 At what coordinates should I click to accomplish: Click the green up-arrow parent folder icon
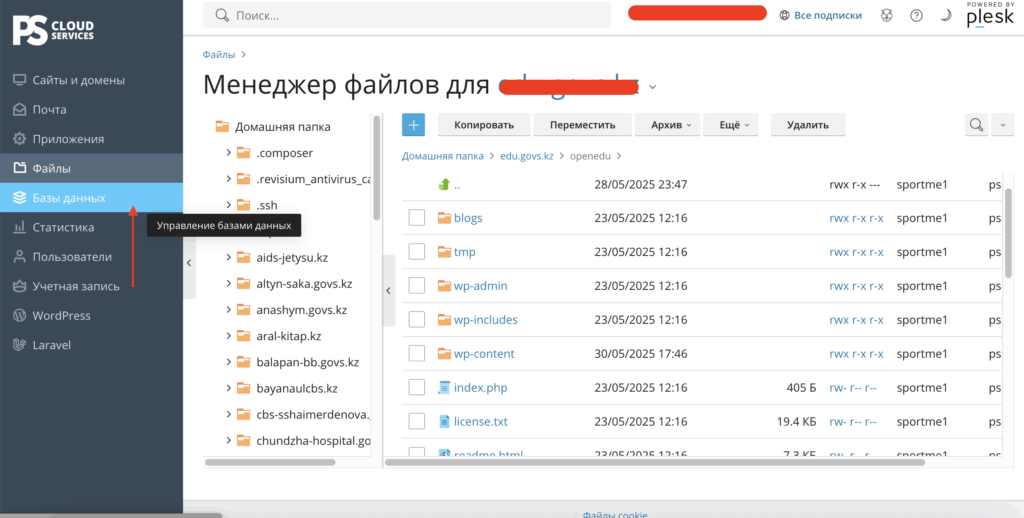(x=445, y=184)
